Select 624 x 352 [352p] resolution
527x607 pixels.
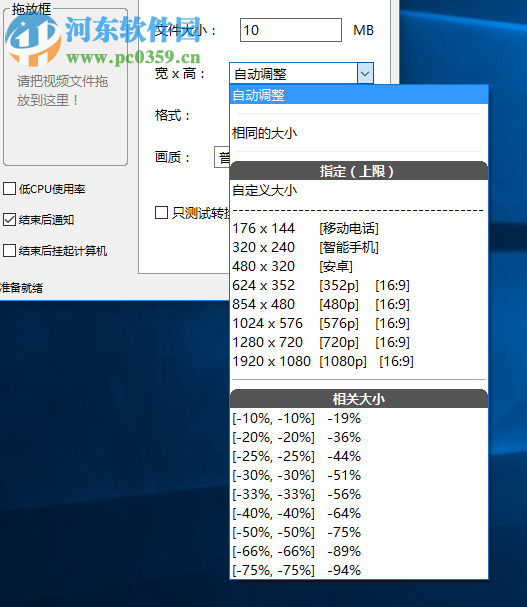tap(359, 285)
